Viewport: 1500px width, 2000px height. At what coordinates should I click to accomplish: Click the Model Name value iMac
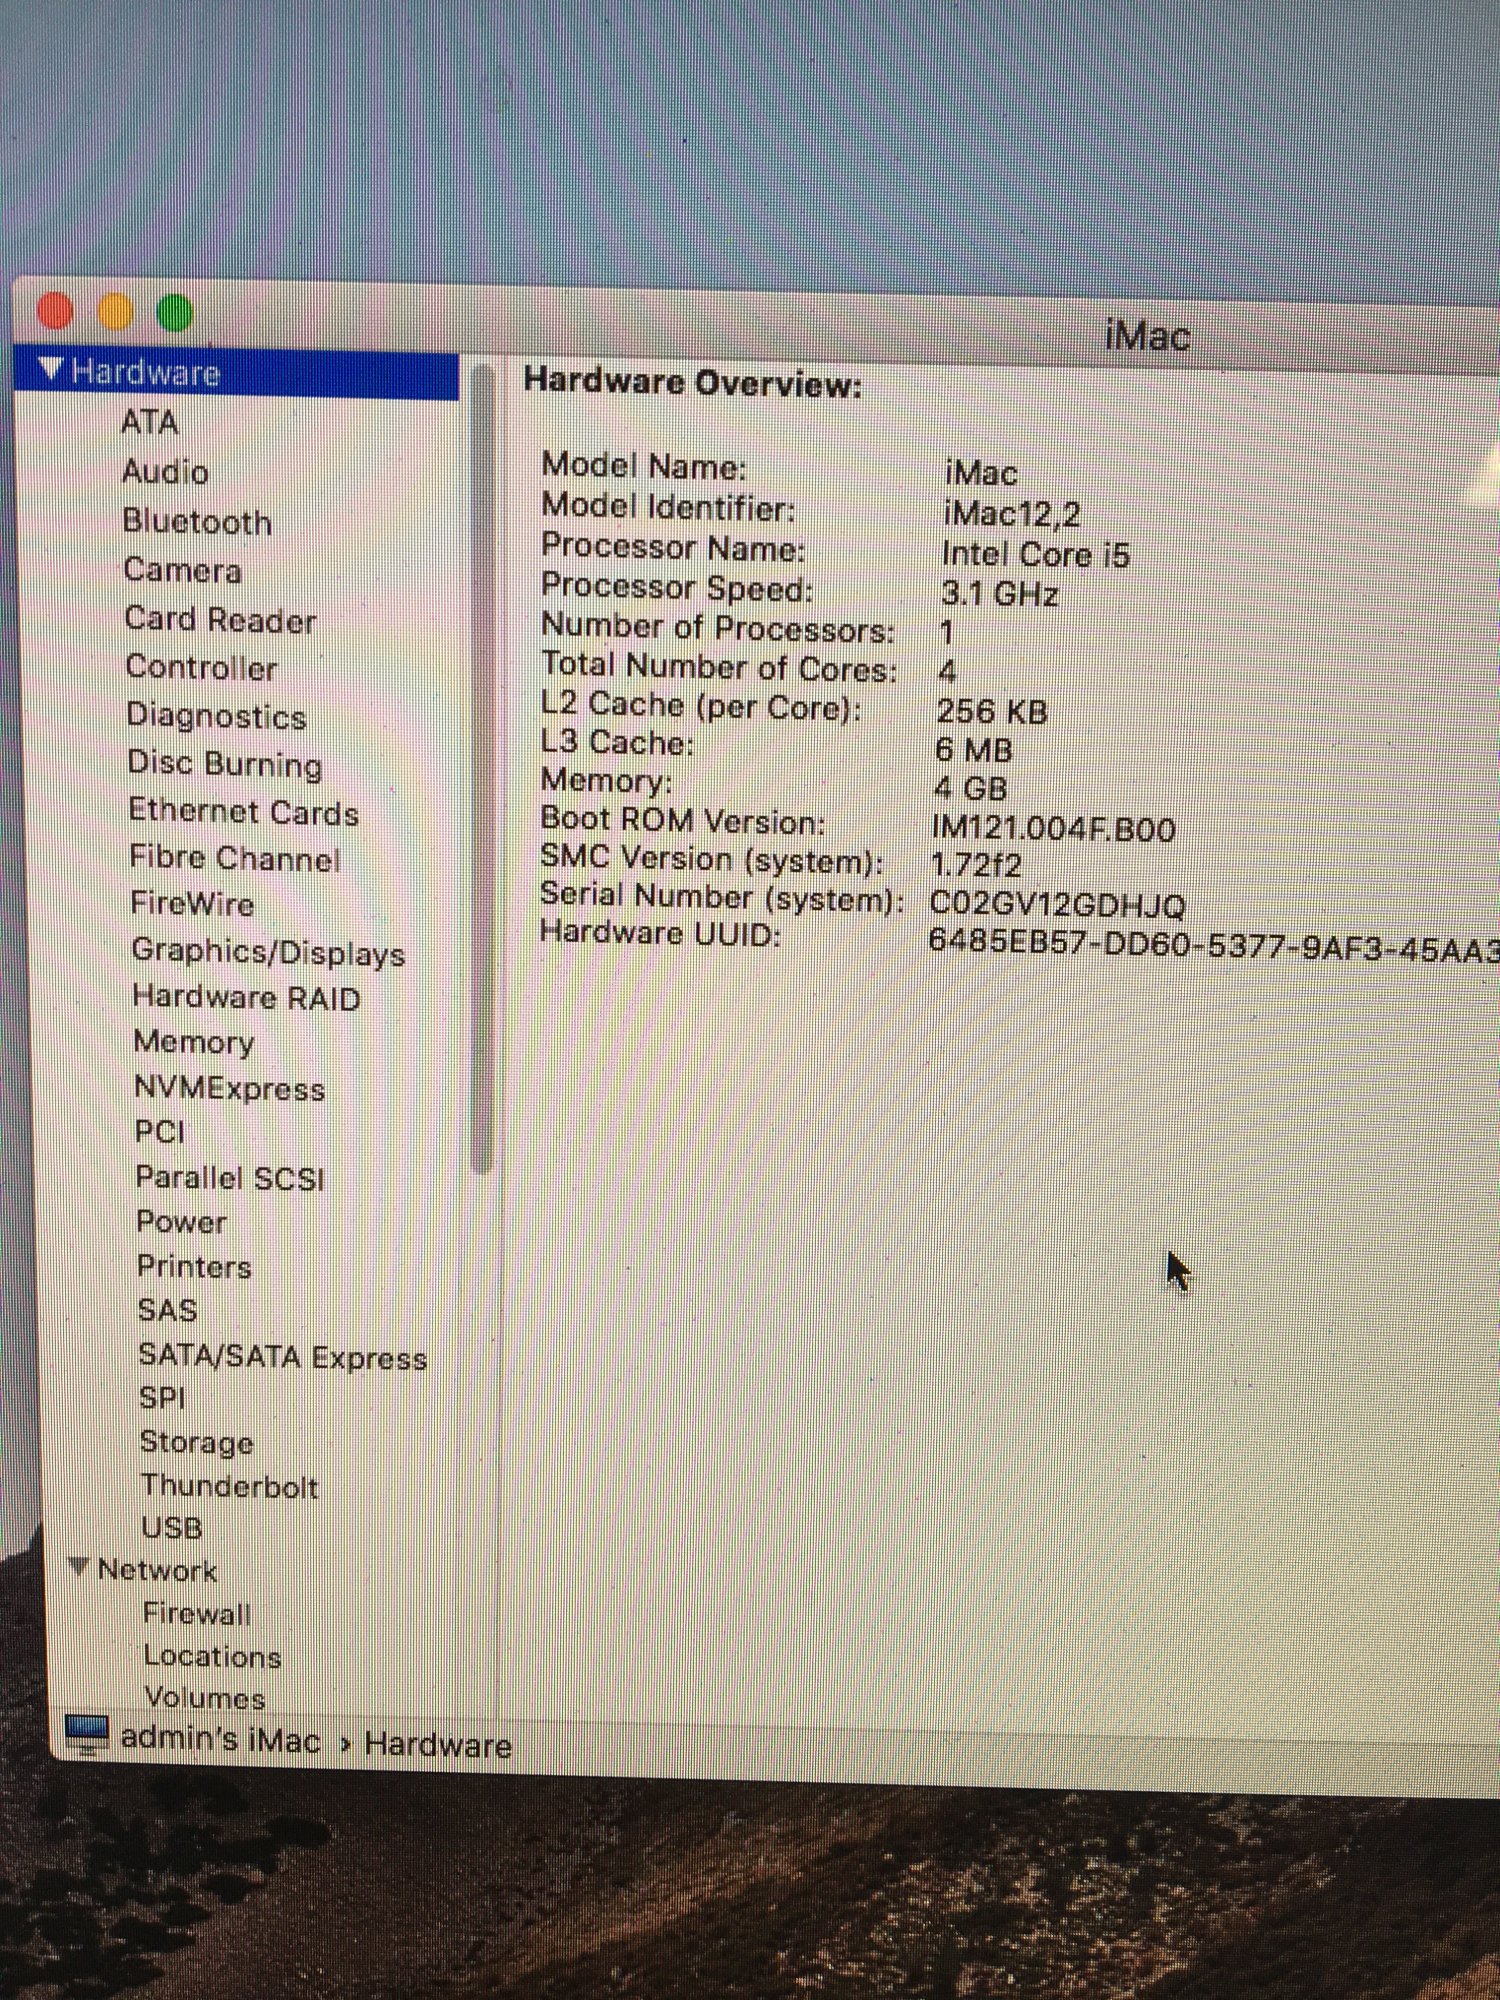(981, 473)
